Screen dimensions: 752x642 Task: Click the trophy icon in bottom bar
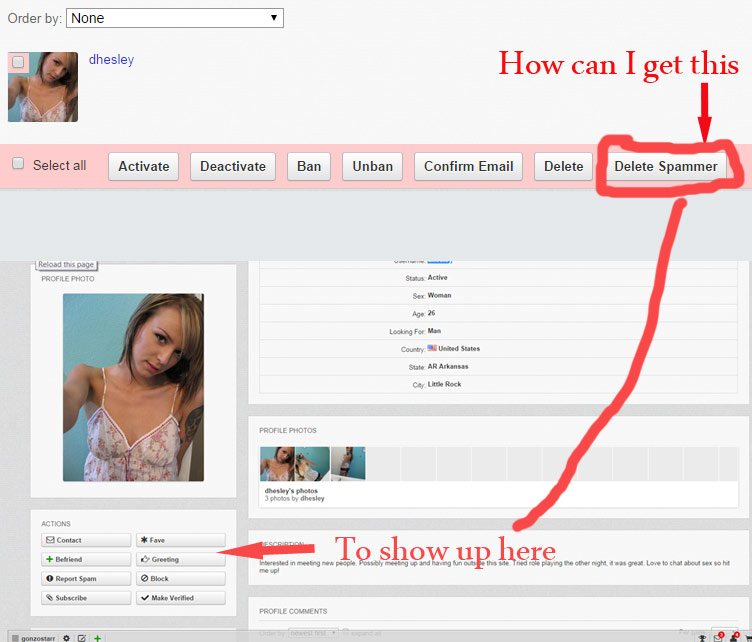coord(701,637)
